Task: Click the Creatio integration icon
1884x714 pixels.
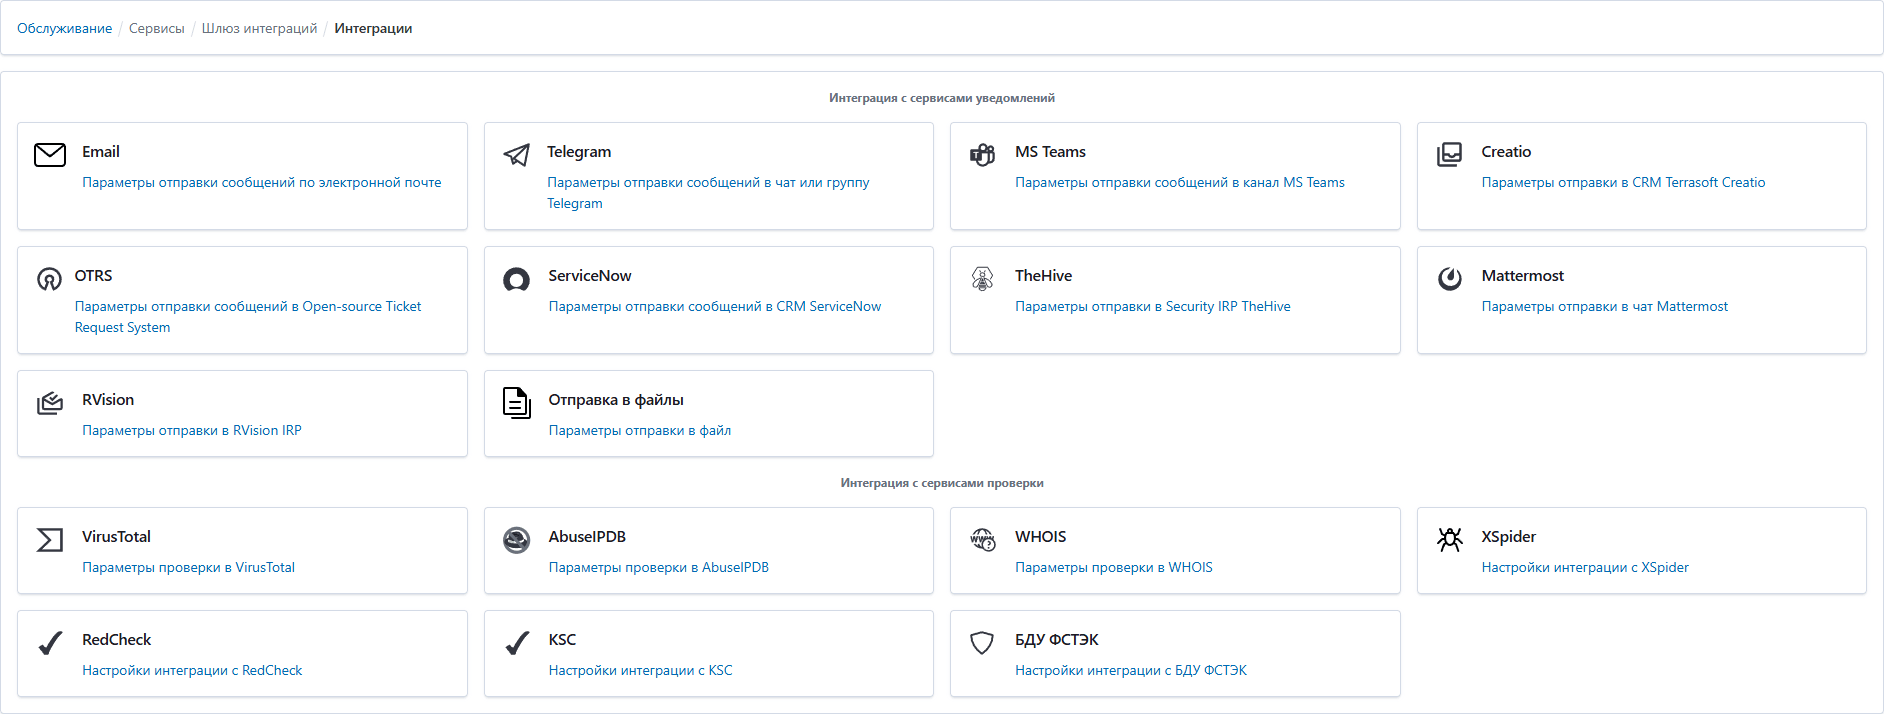Action: click(x=1449, y=154)
